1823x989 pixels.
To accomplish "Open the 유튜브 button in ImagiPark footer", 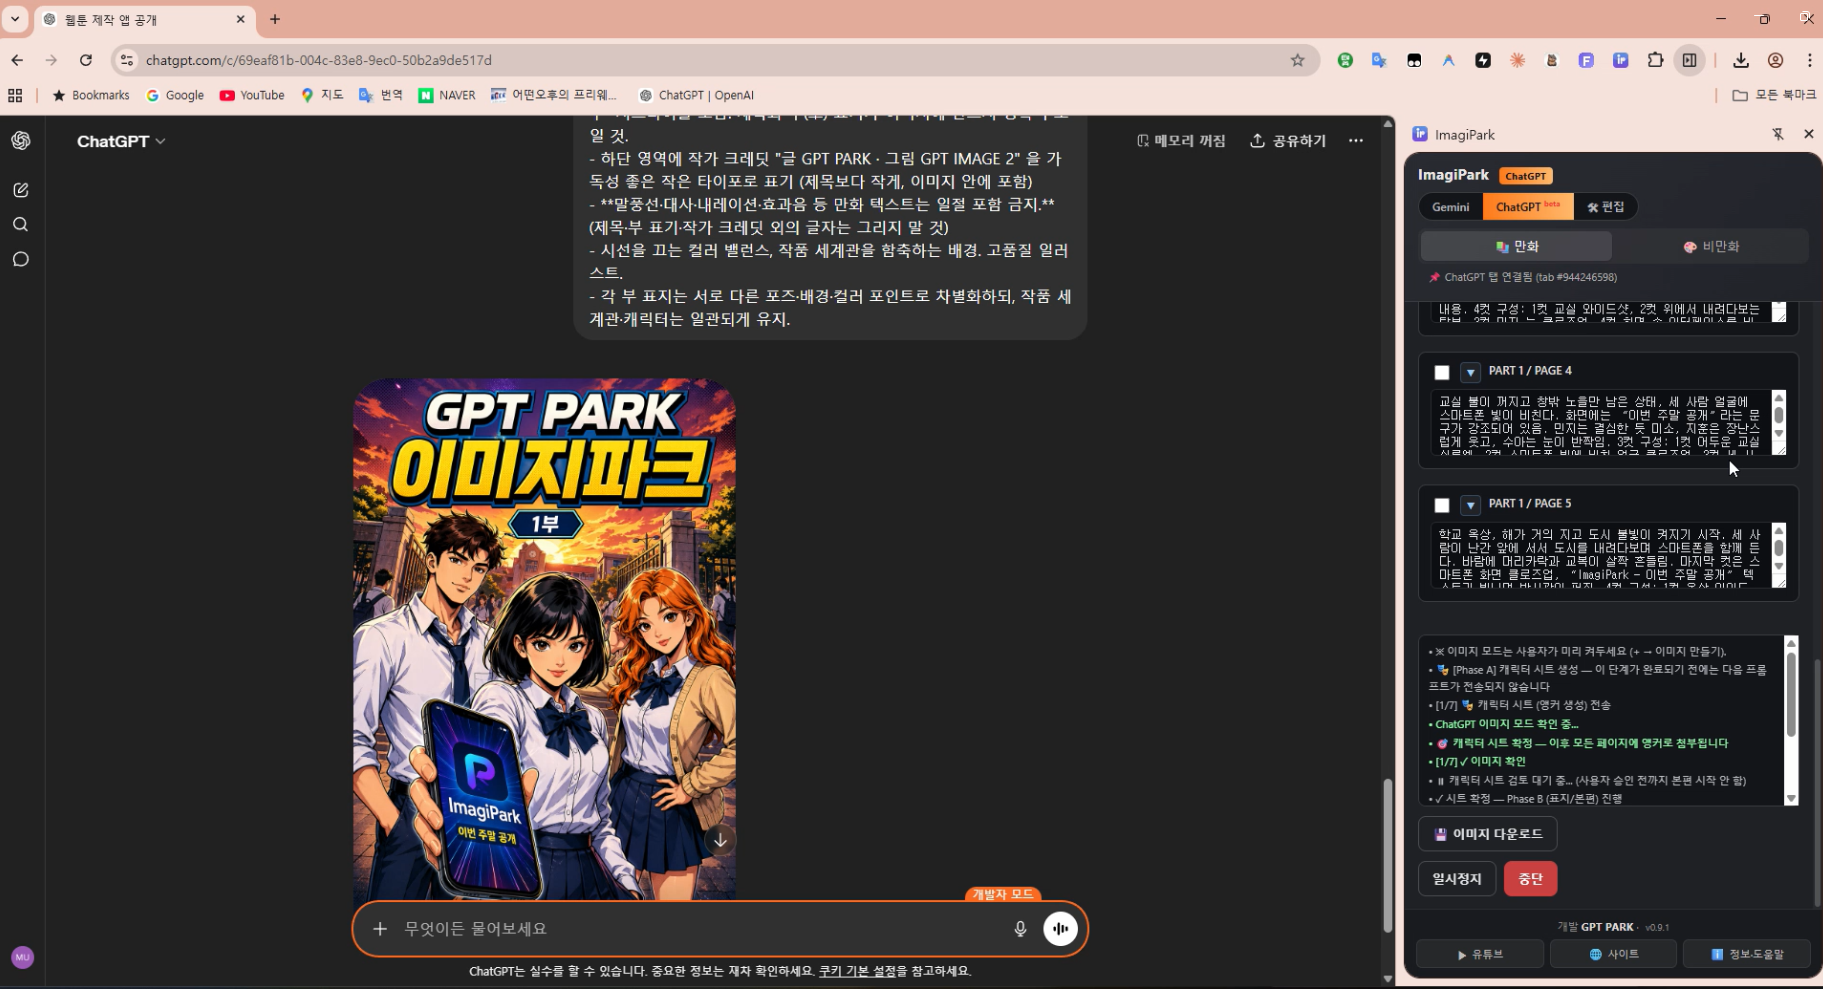I will [x=1480, y=954].
